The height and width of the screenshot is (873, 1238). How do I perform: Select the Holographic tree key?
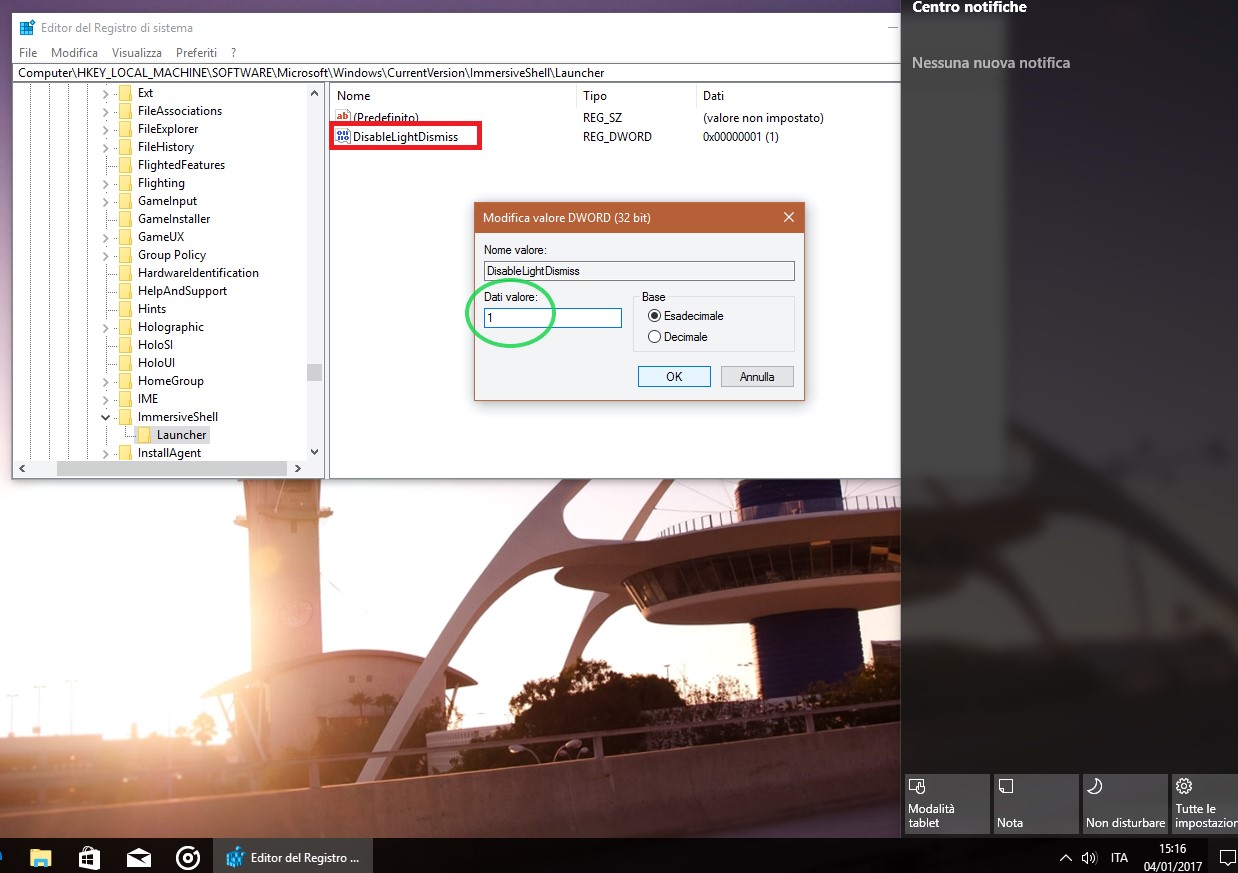click(171, 327)
